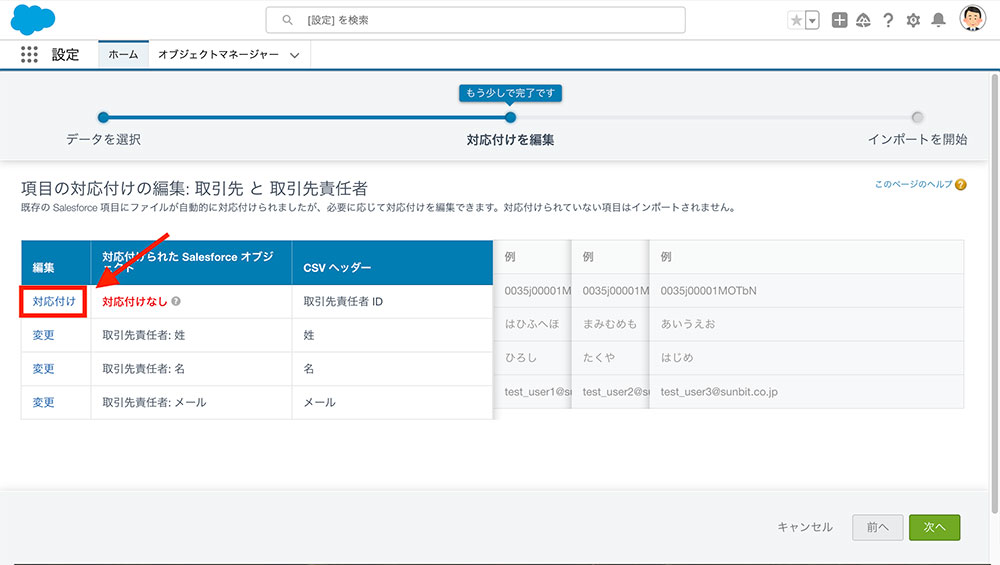The width and height of the screenshot is (1000, 565).
Task: Click 変更 link for the 姓 row
Action: (x=43, y=335)
